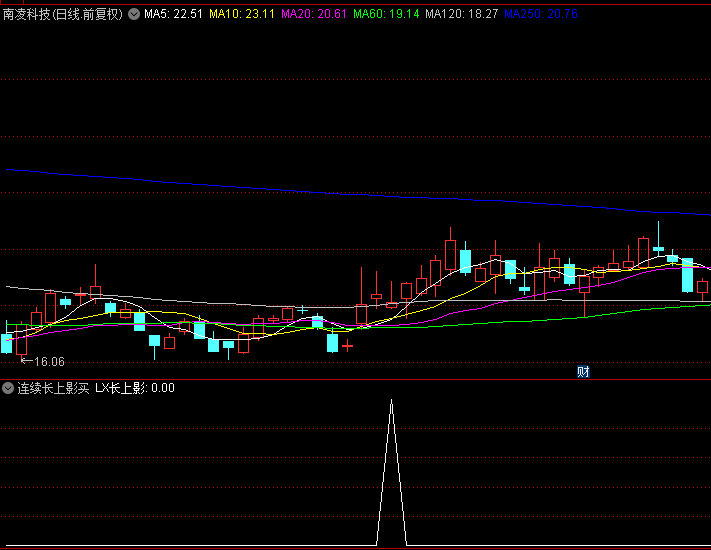Click the MA120: 18.27 label
Image resolution: width=711 pixels, height=550 pixels.
(x=462, y=14)
